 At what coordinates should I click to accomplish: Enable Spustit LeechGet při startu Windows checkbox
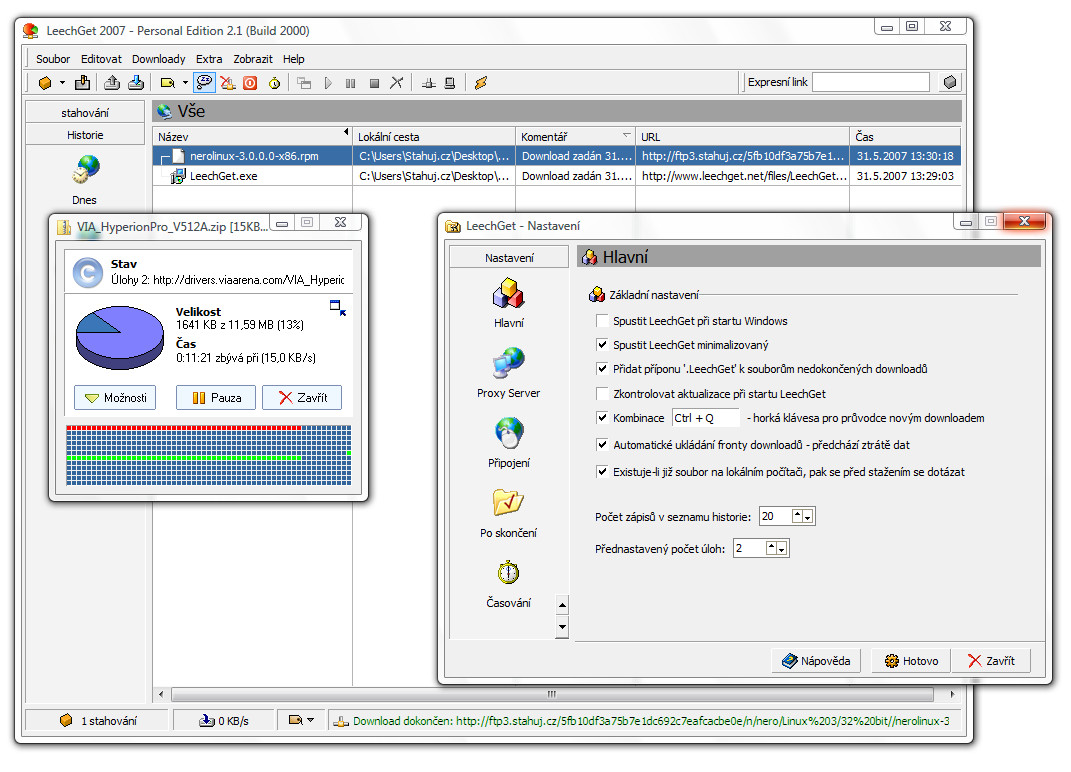[602, 320]
